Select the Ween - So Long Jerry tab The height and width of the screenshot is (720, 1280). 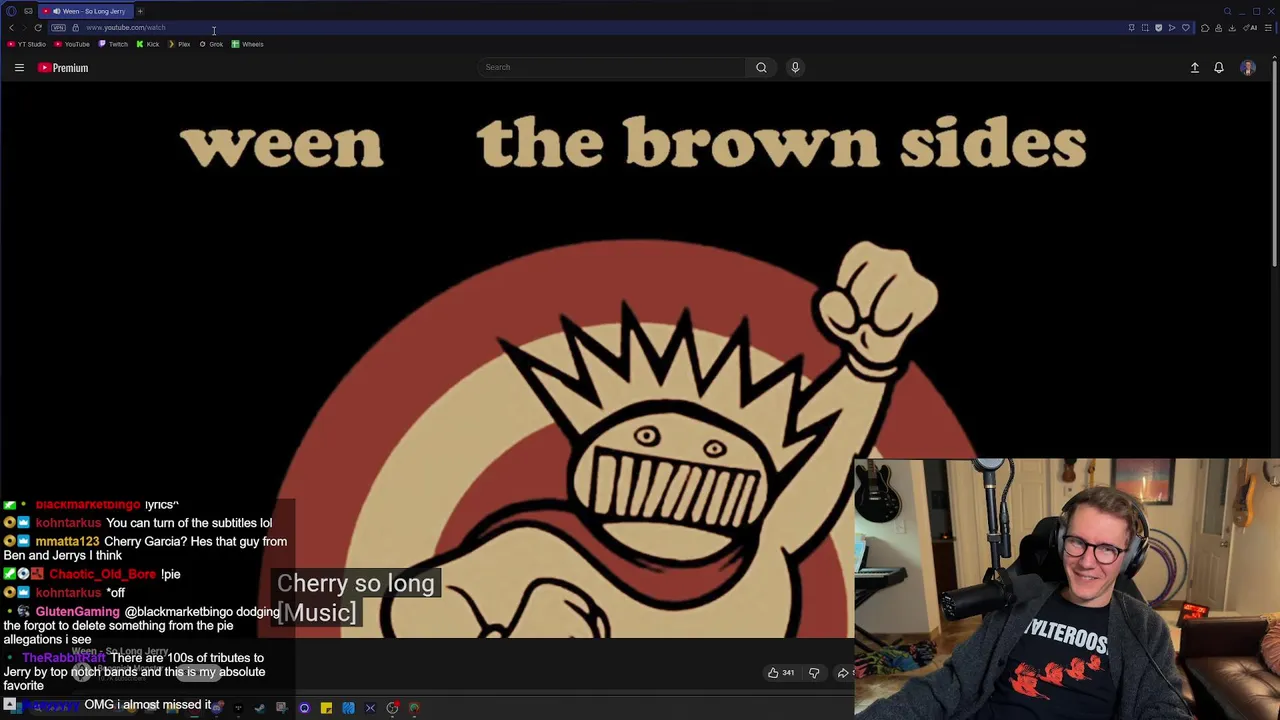(86, 11)
